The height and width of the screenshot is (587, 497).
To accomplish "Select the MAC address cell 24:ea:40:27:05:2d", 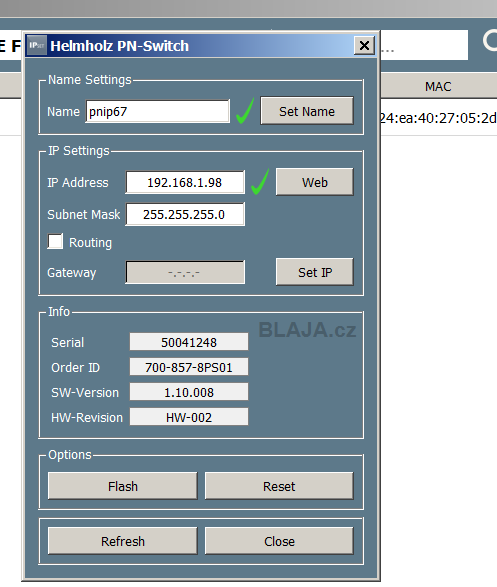I will point(439,118).
